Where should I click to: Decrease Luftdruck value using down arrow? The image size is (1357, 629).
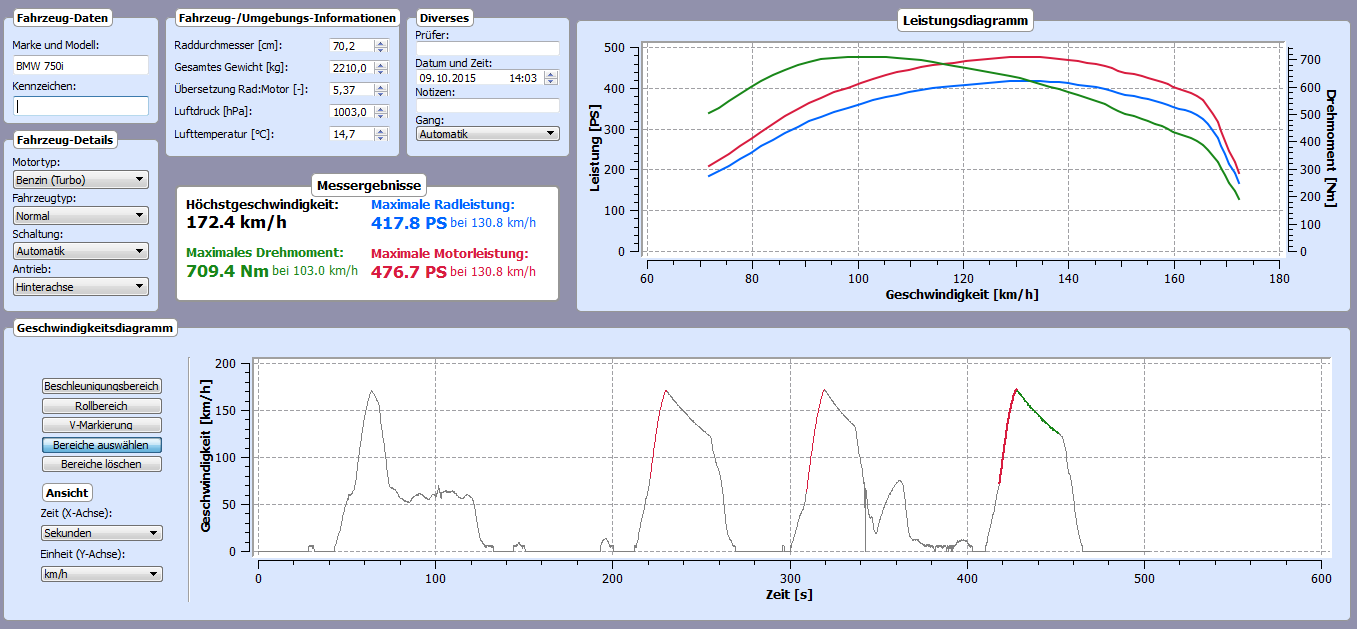[380, 115]
